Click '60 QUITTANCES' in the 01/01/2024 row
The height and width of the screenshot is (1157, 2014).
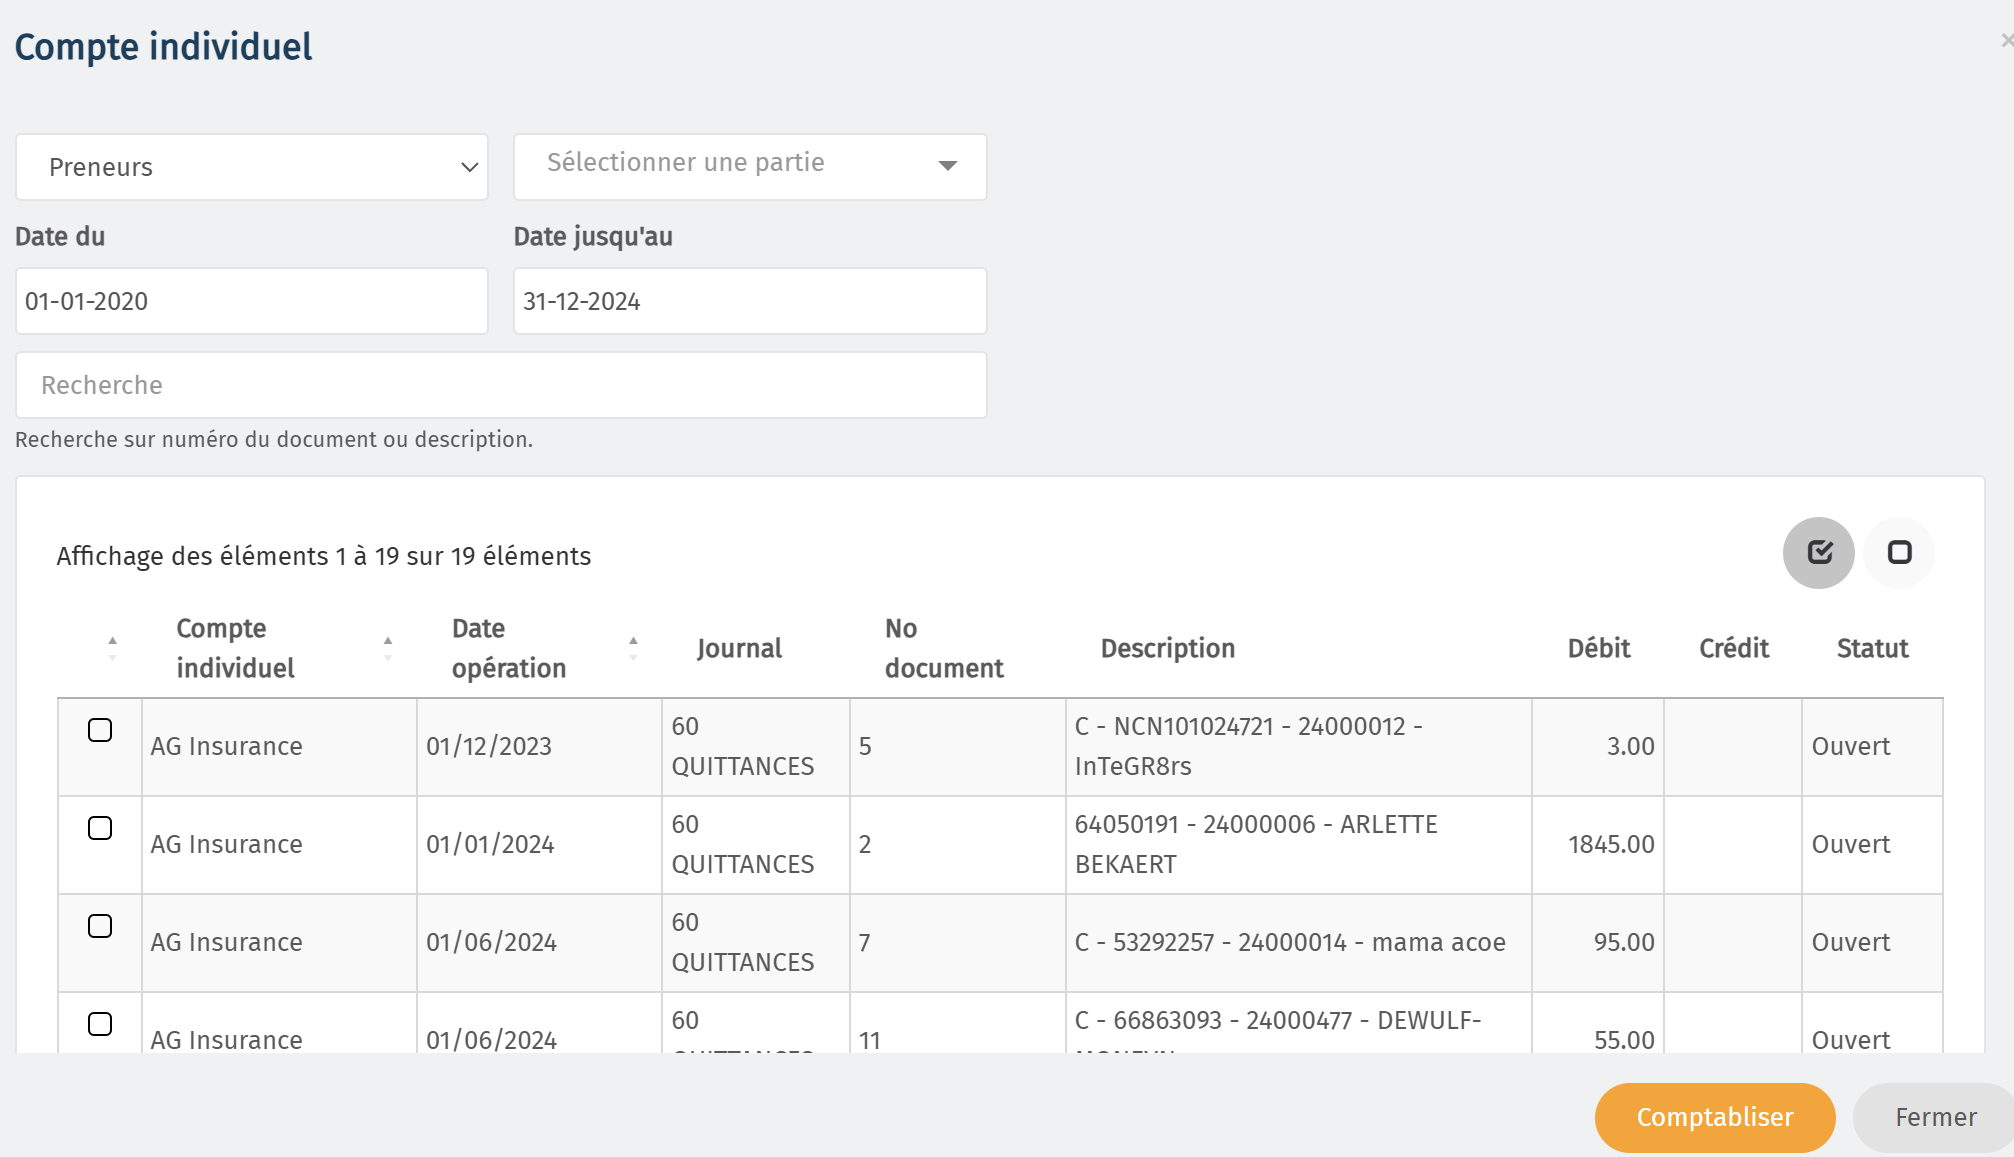(x=743, y=844)
